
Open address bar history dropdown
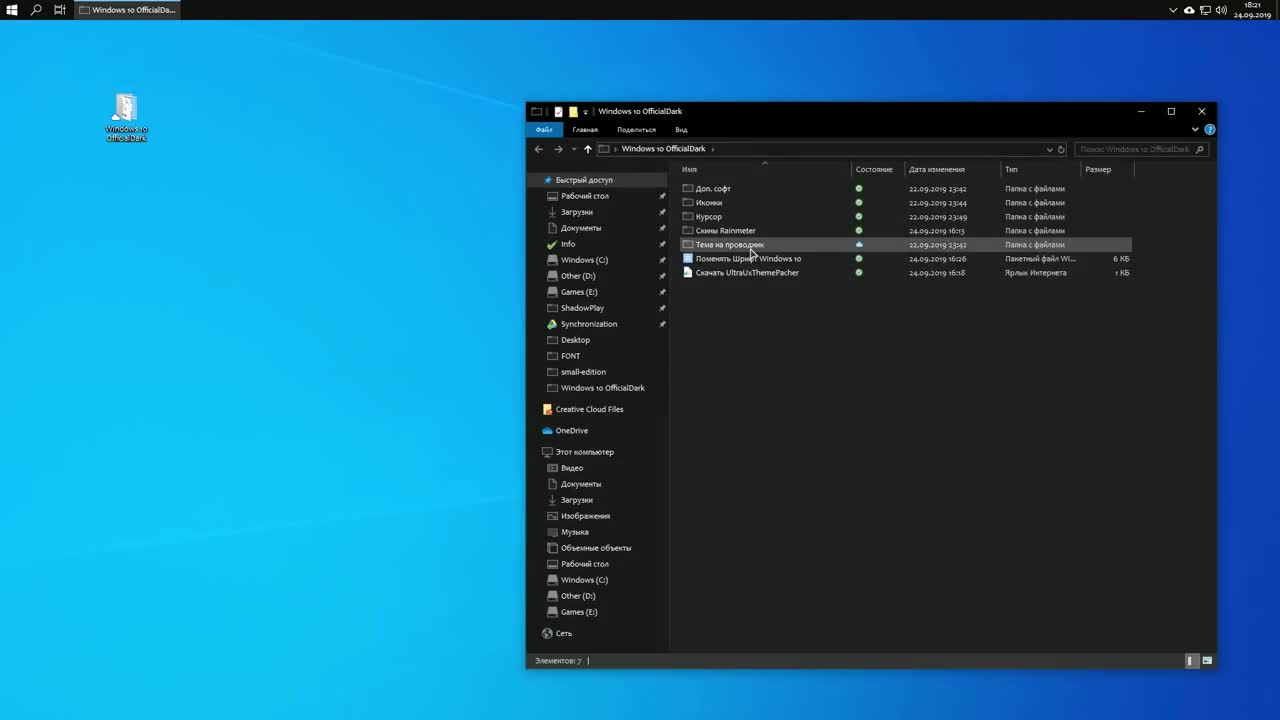tap(1049, 149)
